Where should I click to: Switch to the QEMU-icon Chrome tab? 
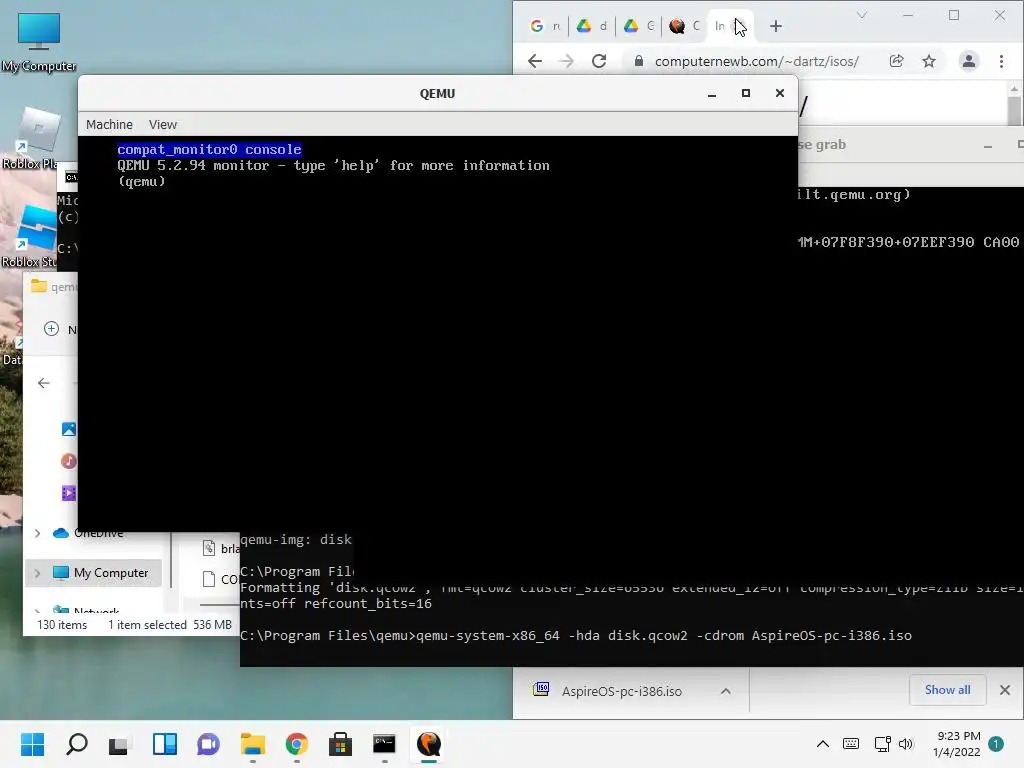click(684, 26)
